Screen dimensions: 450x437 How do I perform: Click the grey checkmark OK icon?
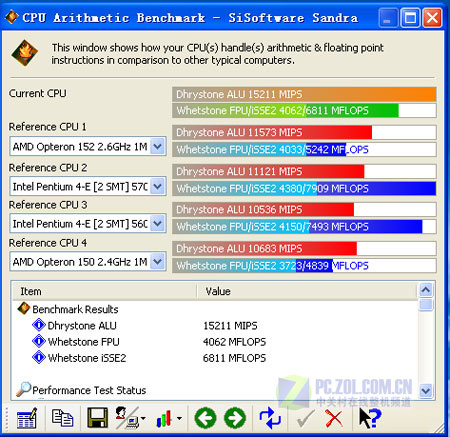pos(305,418)
